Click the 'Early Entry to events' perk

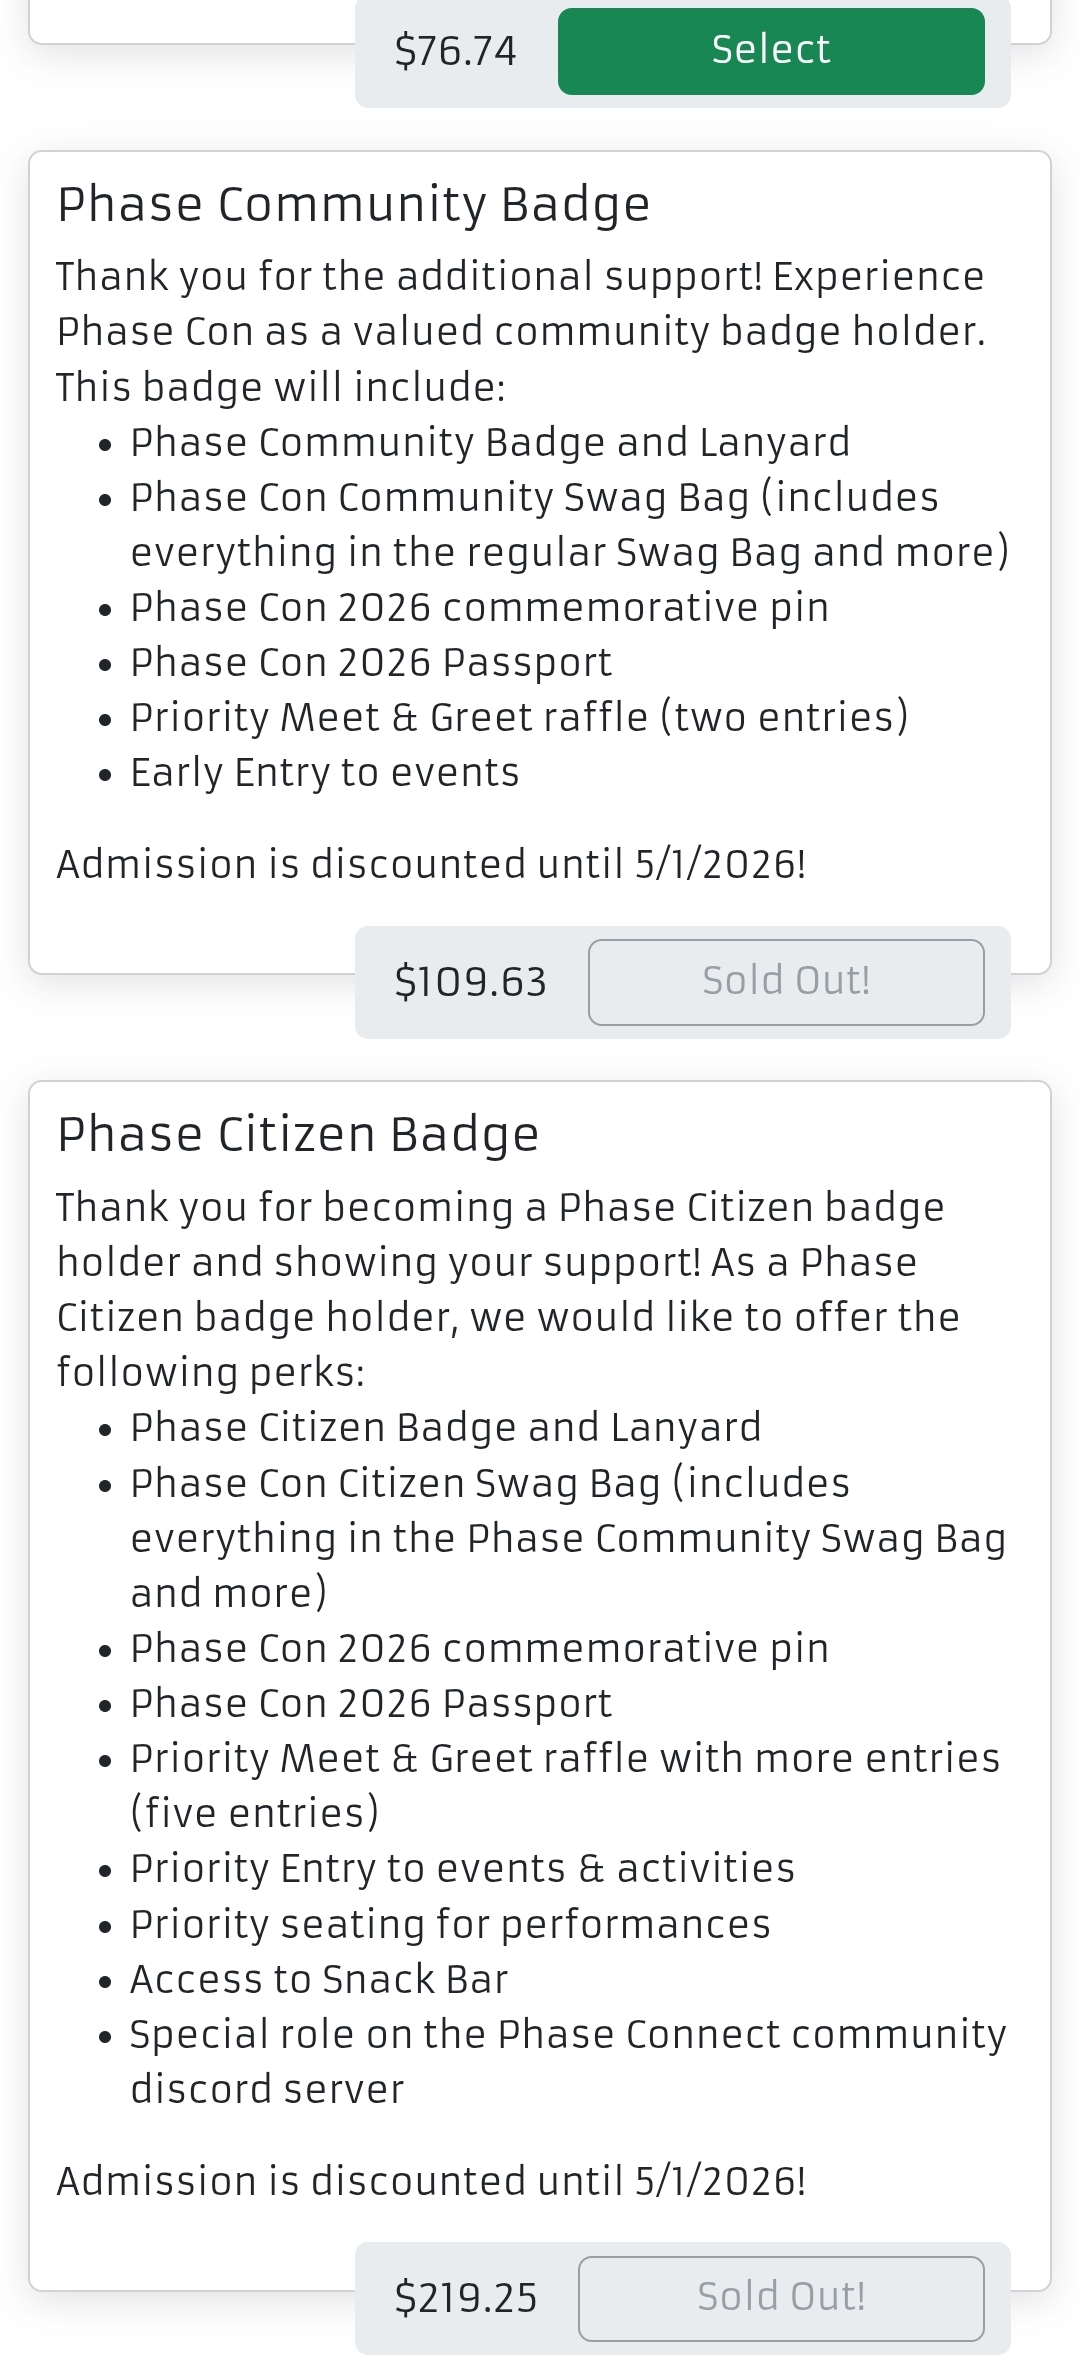tap(325, 773)
